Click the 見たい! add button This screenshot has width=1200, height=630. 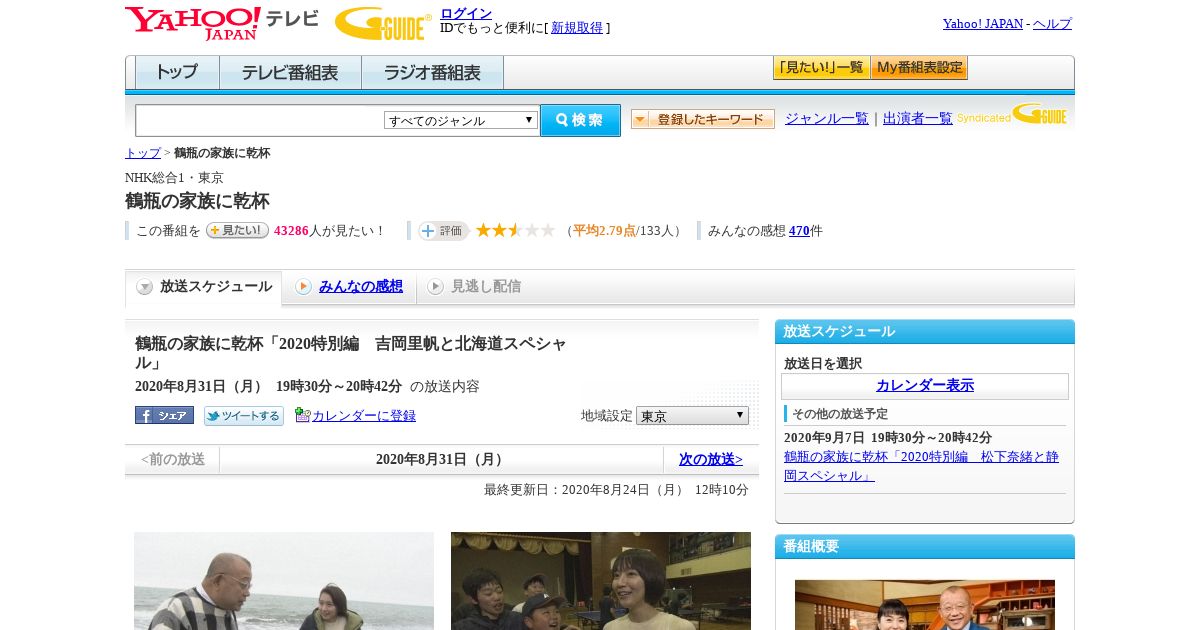point(237,230)
